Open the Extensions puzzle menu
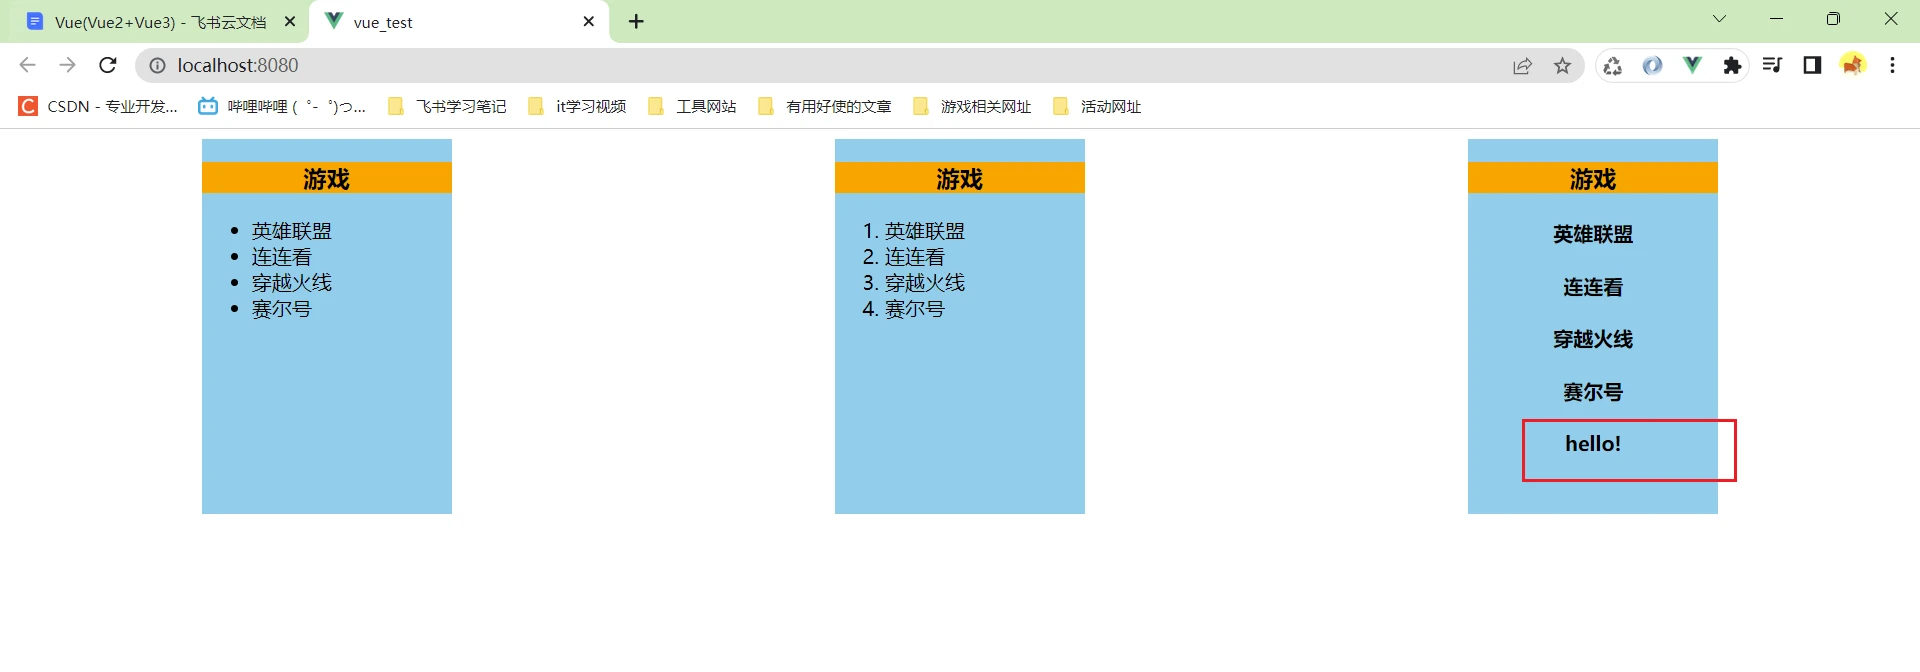This screenshot has width=1920, height=672. coord(1732,66)
